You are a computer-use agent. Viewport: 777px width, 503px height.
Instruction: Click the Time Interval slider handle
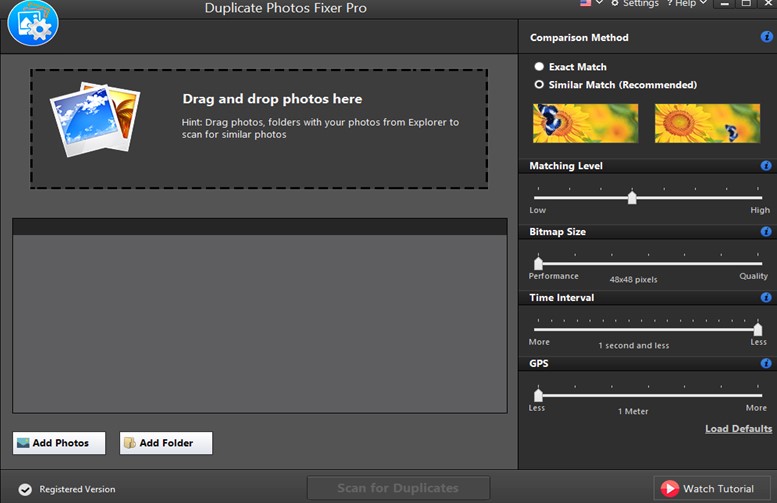click(x=757, y=329)
